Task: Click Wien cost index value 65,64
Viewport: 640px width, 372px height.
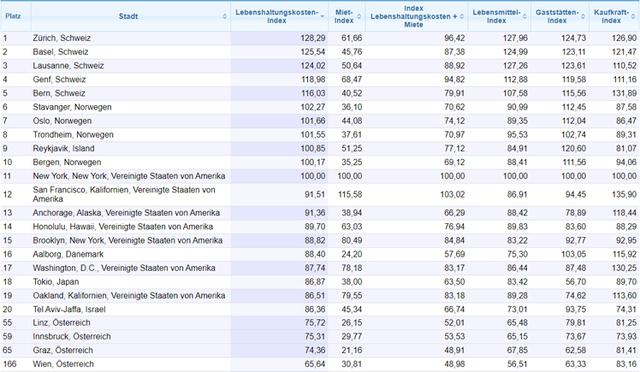Action: 315,364
